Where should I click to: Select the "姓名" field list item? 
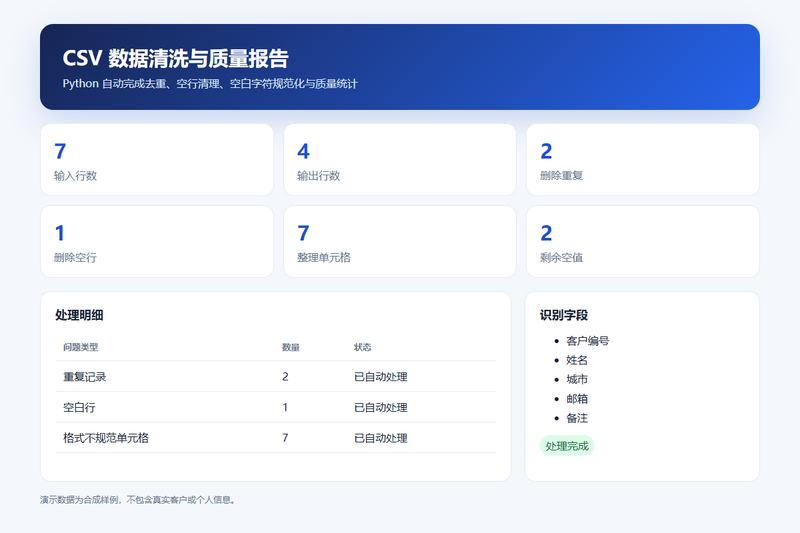(577, 360)
